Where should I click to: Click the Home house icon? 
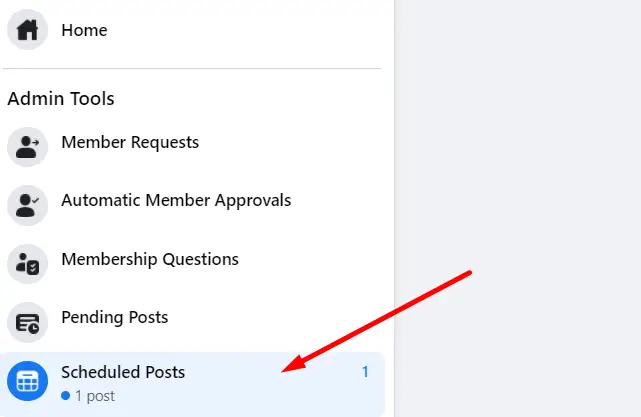point(27,30)
